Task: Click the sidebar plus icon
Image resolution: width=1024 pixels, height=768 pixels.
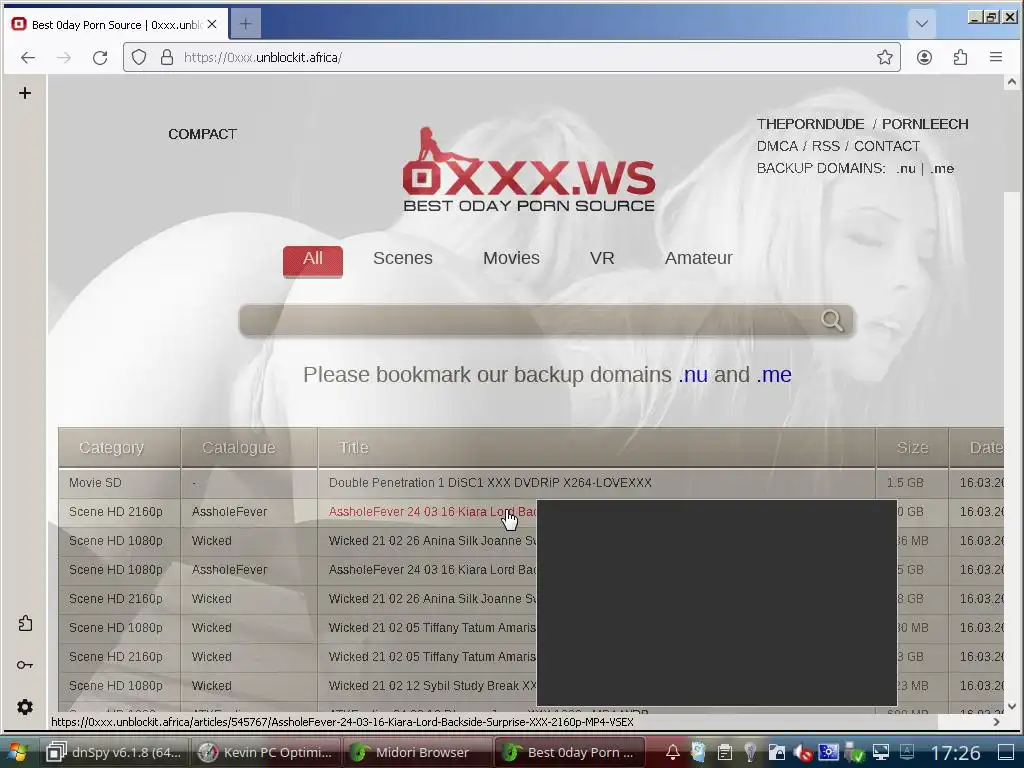Action: (25, 93)
